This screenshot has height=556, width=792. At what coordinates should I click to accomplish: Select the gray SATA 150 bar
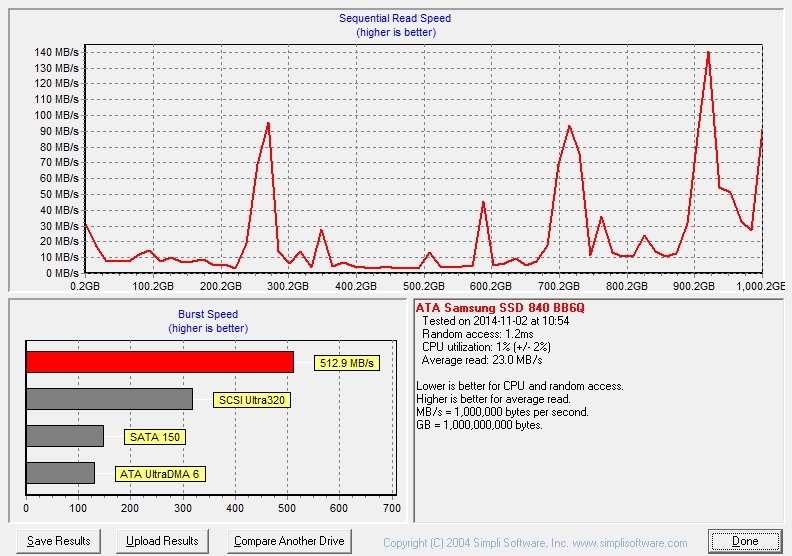[65, 436]
